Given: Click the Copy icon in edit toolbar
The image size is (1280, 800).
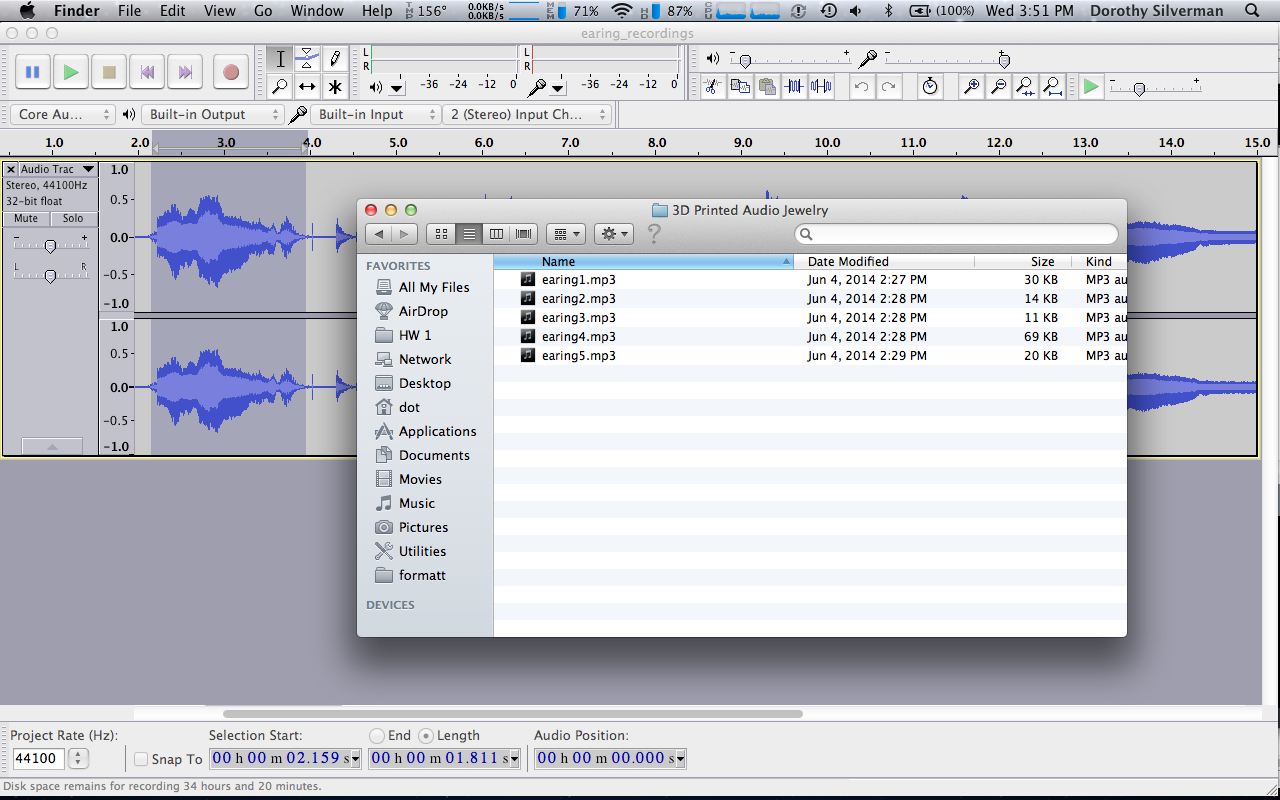Looking at the screenshot, I should tap(740, 86).
